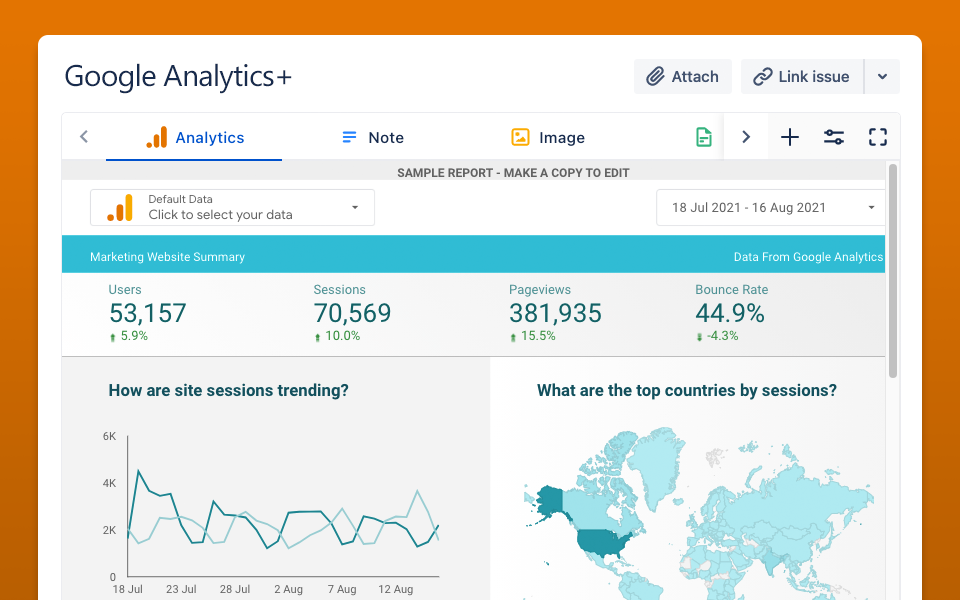Expand the Link issue dropdown arrow
This screenshot has width=960, height=600.
(x=882, y=77)
